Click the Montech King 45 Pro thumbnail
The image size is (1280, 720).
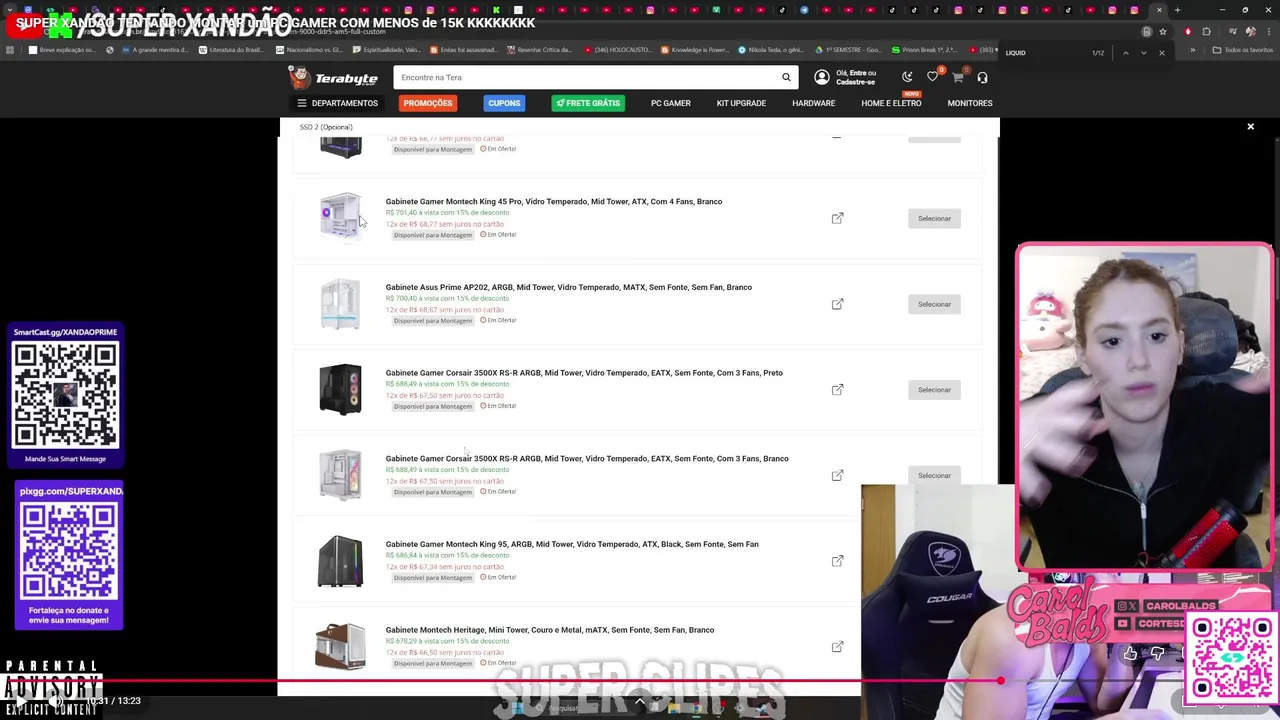click(x=341, y=216)
